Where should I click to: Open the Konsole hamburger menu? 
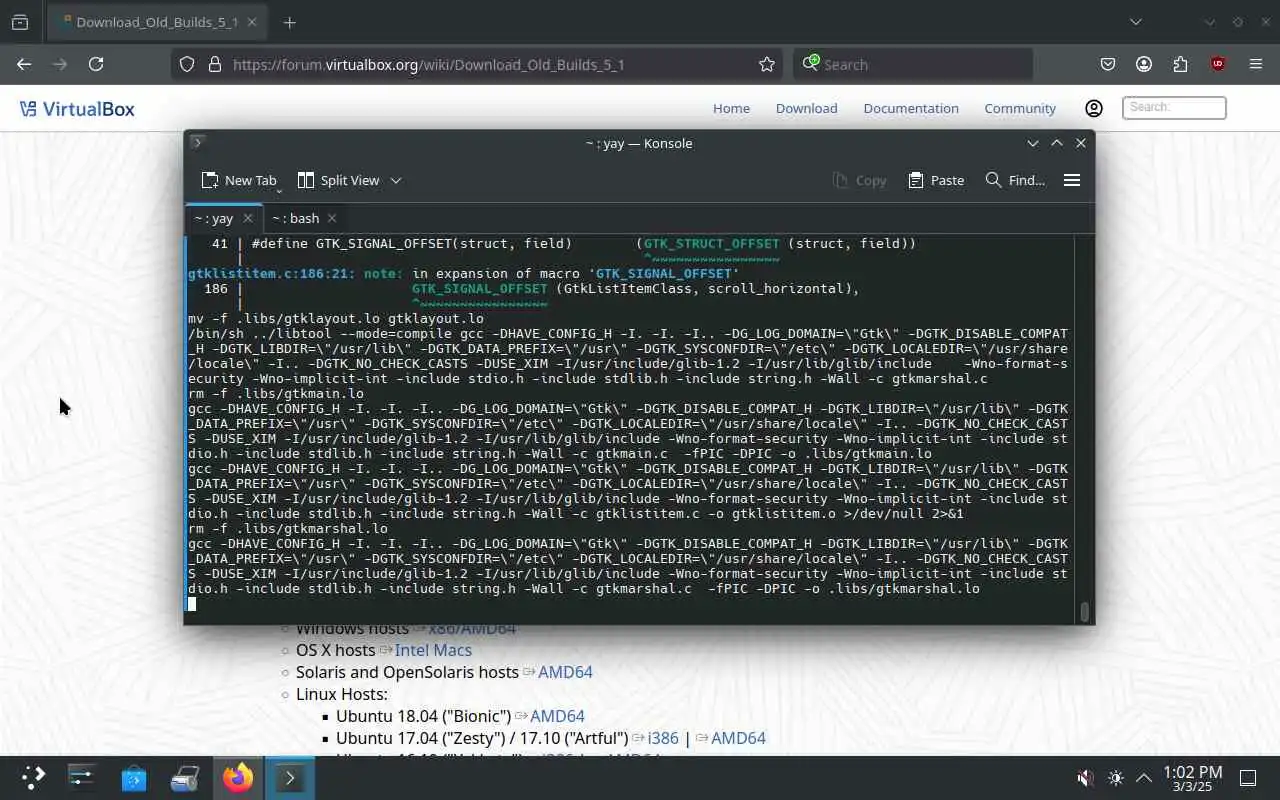[x=1072, y=180]
